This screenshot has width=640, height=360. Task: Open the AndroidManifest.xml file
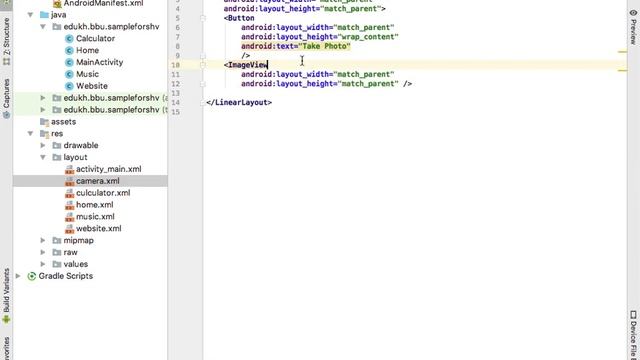point(103,3)
